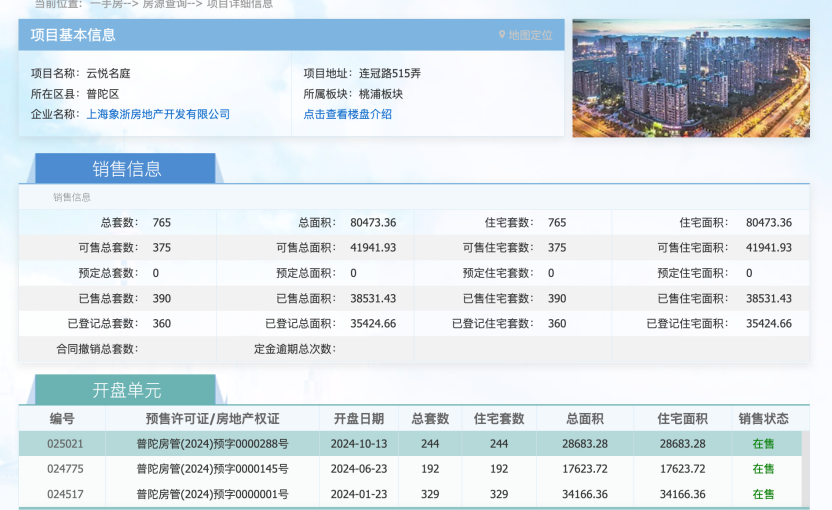This screenshot has height=510, width=832.
Task: Open permit 普陀房管(2024)预字0000001号
Action: (x=212, y=494)
